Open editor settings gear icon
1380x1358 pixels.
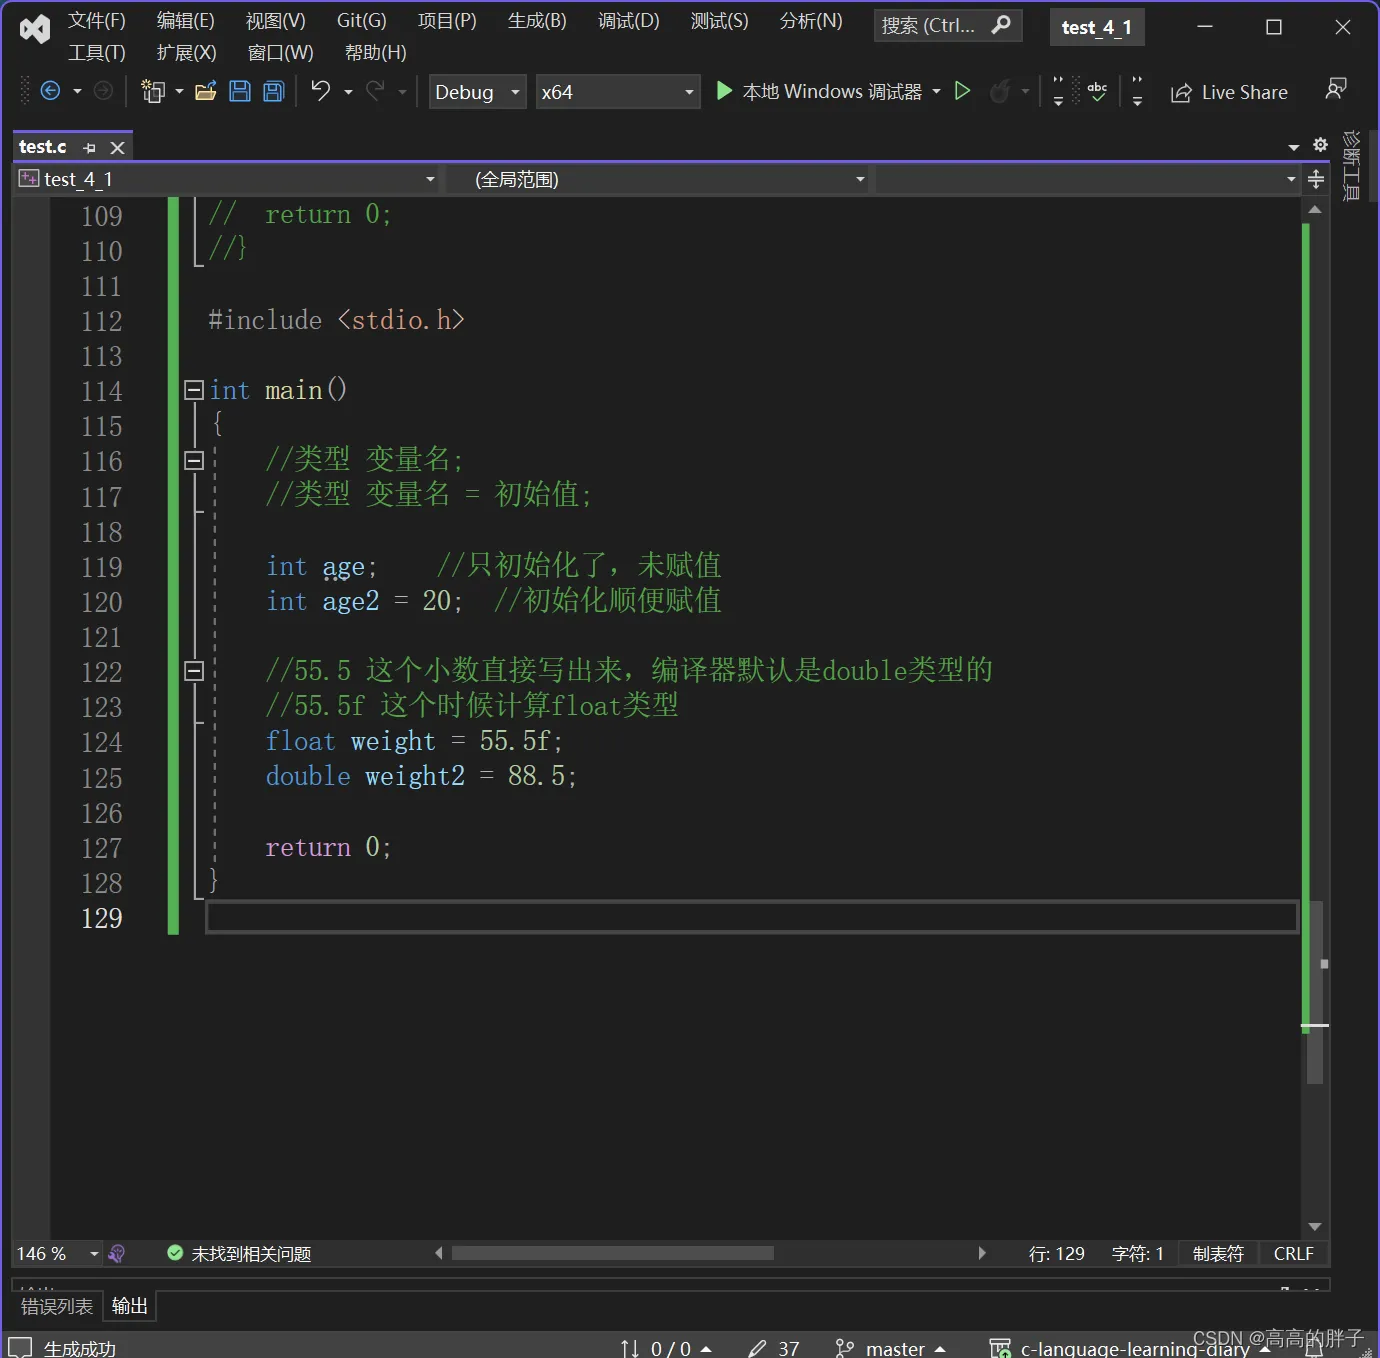[x=1320, y=145]
